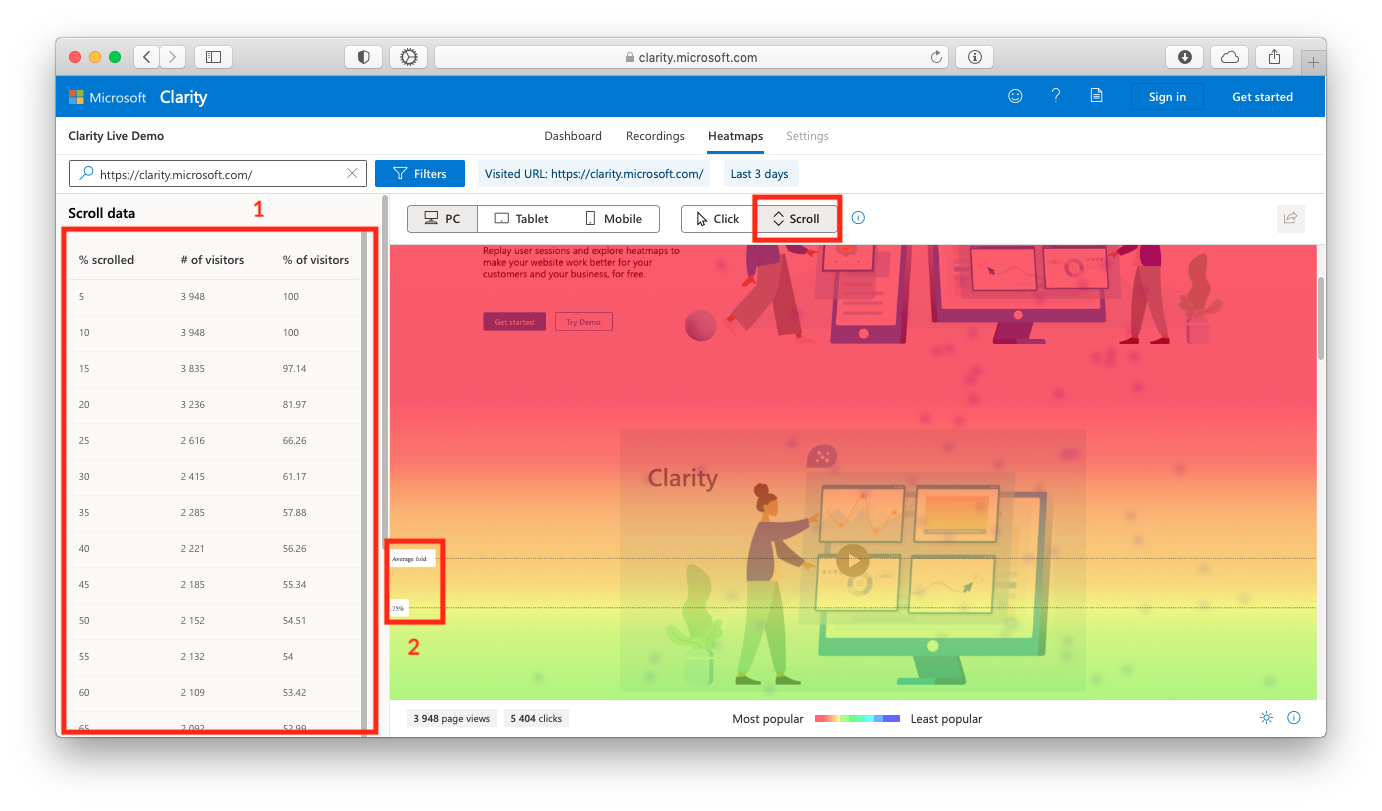The image size is (1382, 811).
Task: Click the Microsoft logo
Action: [76, 97]
